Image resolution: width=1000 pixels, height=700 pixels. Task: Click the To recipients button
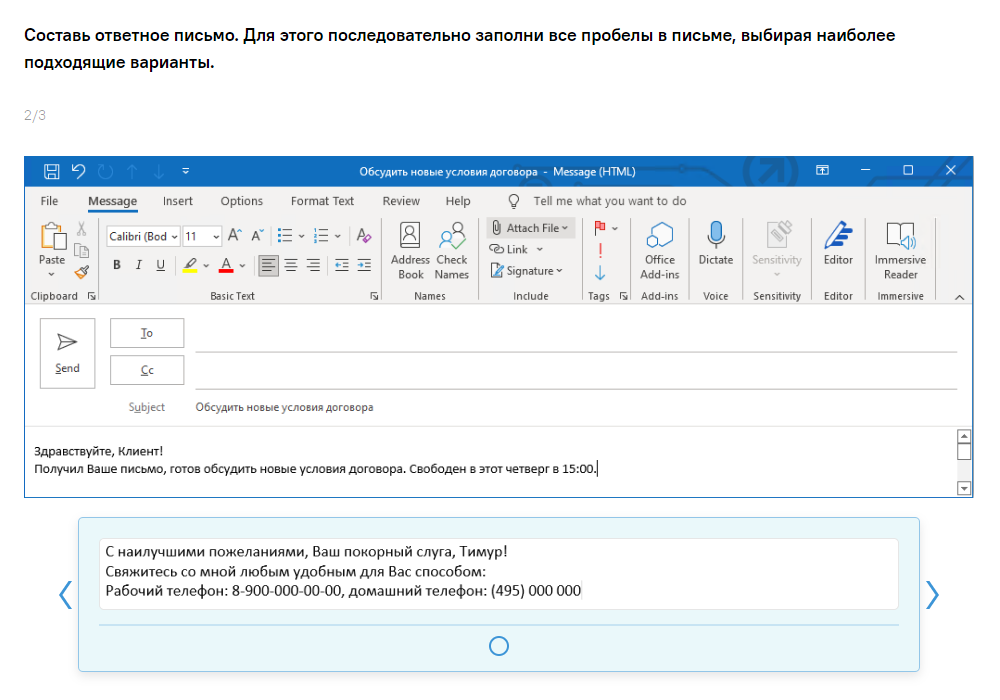(x=147, y=333)
